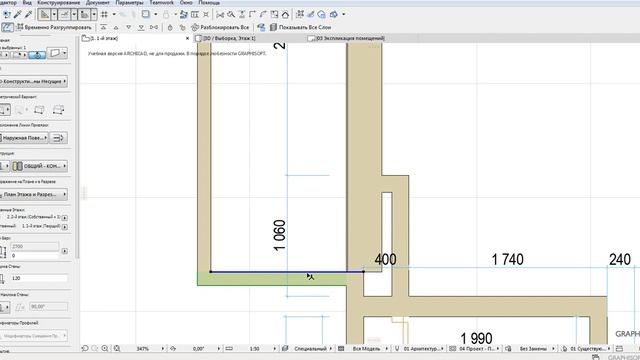640x360 pixels.
Task: Select the trapezoid wall geometry icon
Action: coord(39,110)
